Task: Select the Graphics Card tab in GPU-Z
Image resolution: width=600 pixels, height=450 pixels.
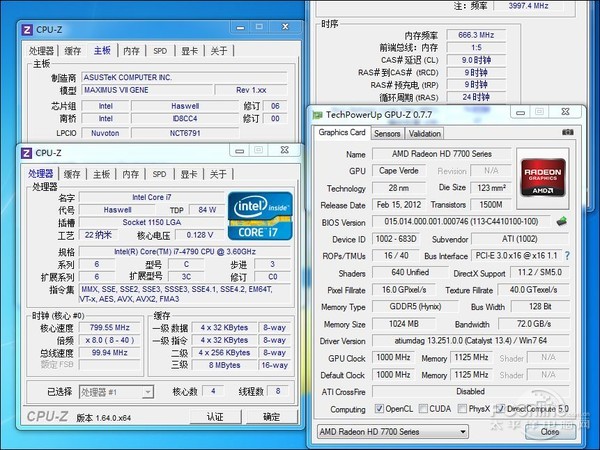Action: pyautogui.click(x=342, y=132)
